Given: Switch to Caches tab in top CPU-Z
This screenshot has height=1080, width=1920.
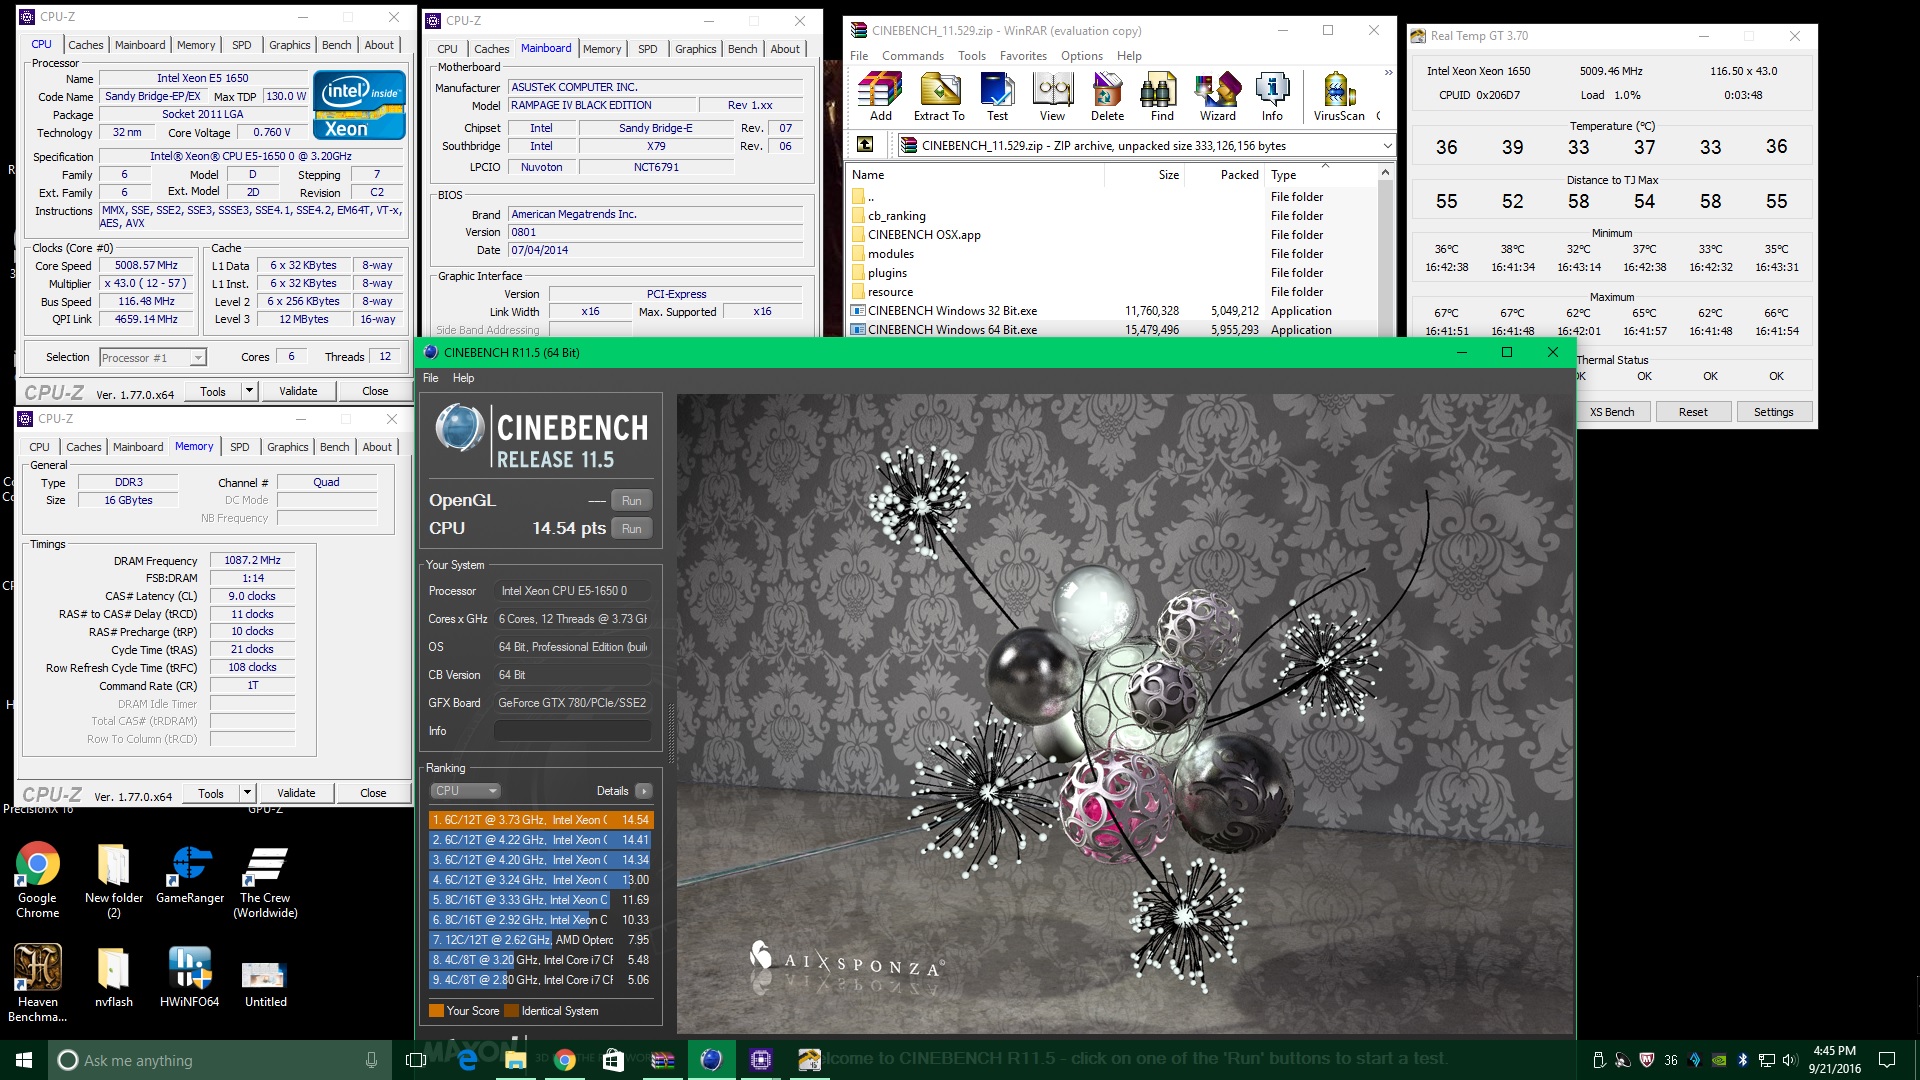Looking at the screenshot, I should coord(85,45).
